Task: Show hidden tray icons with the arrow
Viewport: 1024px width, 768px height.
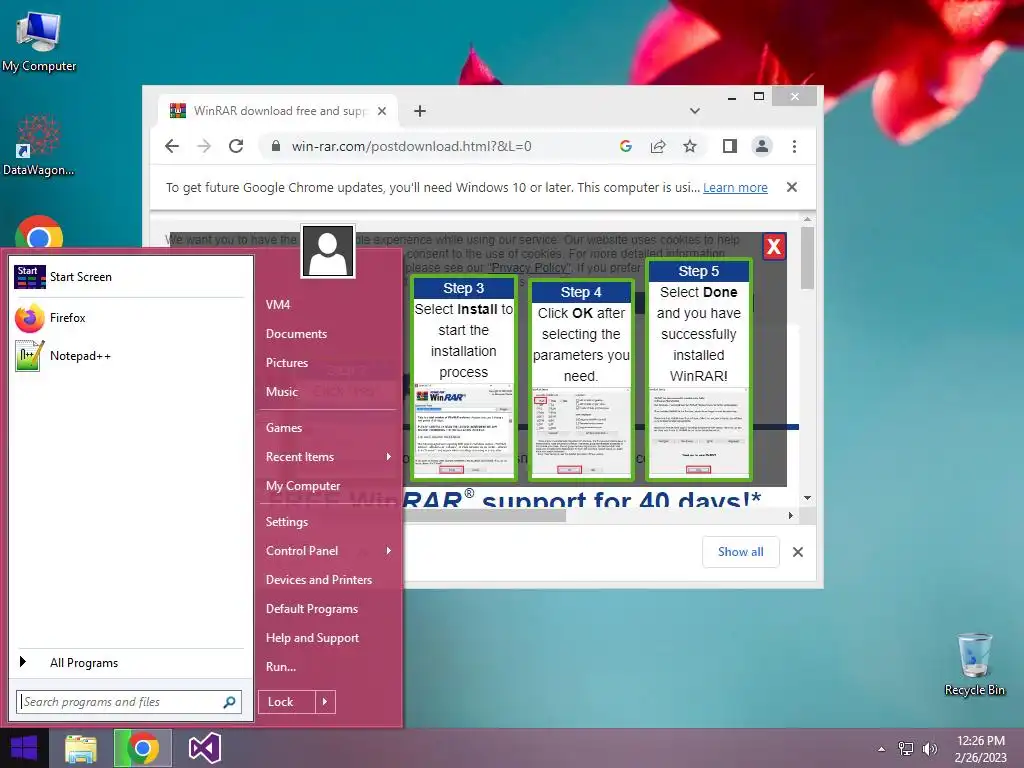Action: click(x=882, y=749)
